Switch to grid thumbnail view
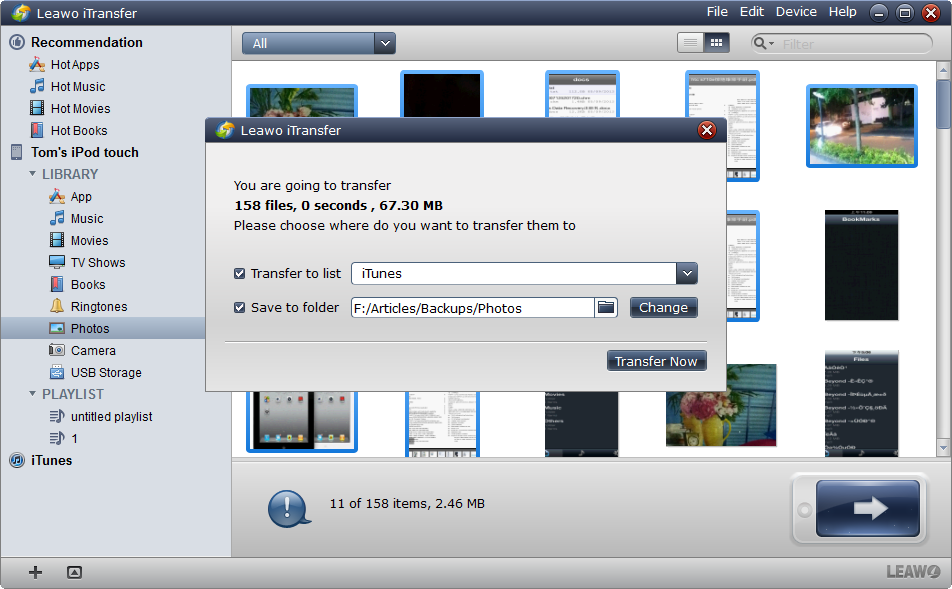952x589 pixels. point(716,43)
